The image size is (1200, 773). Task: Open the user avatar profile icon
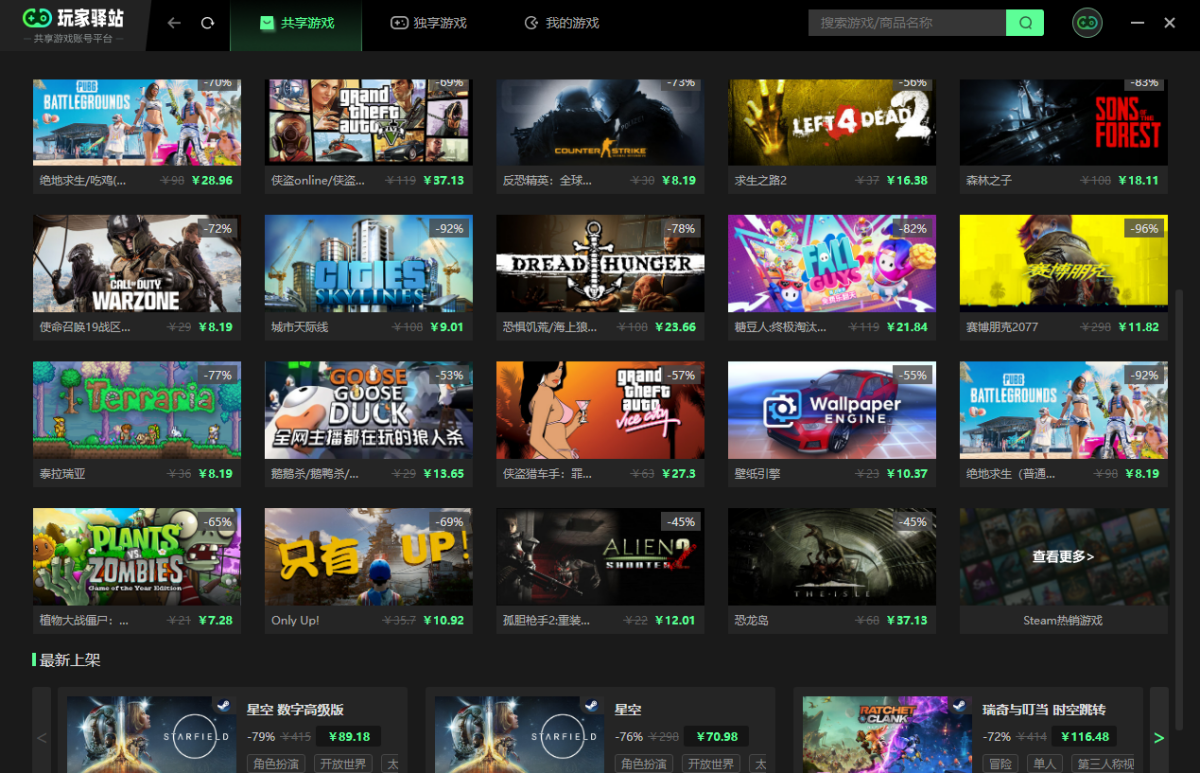(x=1087, y=22)
